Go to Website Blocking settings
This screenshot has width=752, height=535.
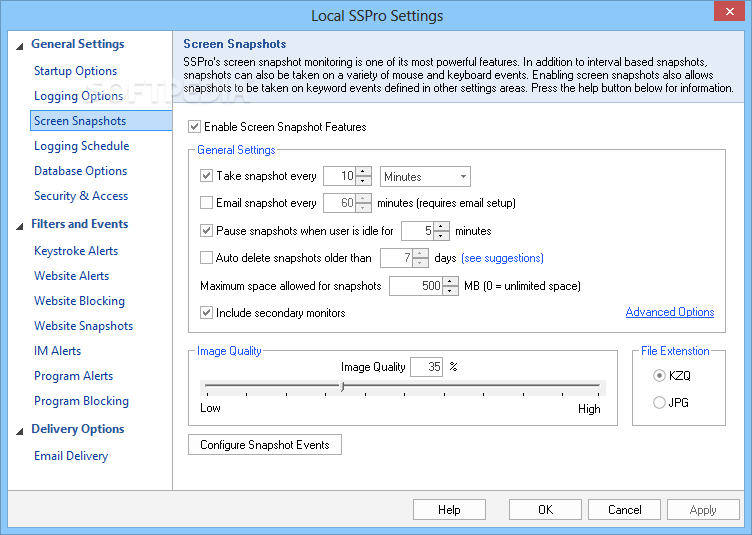[x=79, y=301]
